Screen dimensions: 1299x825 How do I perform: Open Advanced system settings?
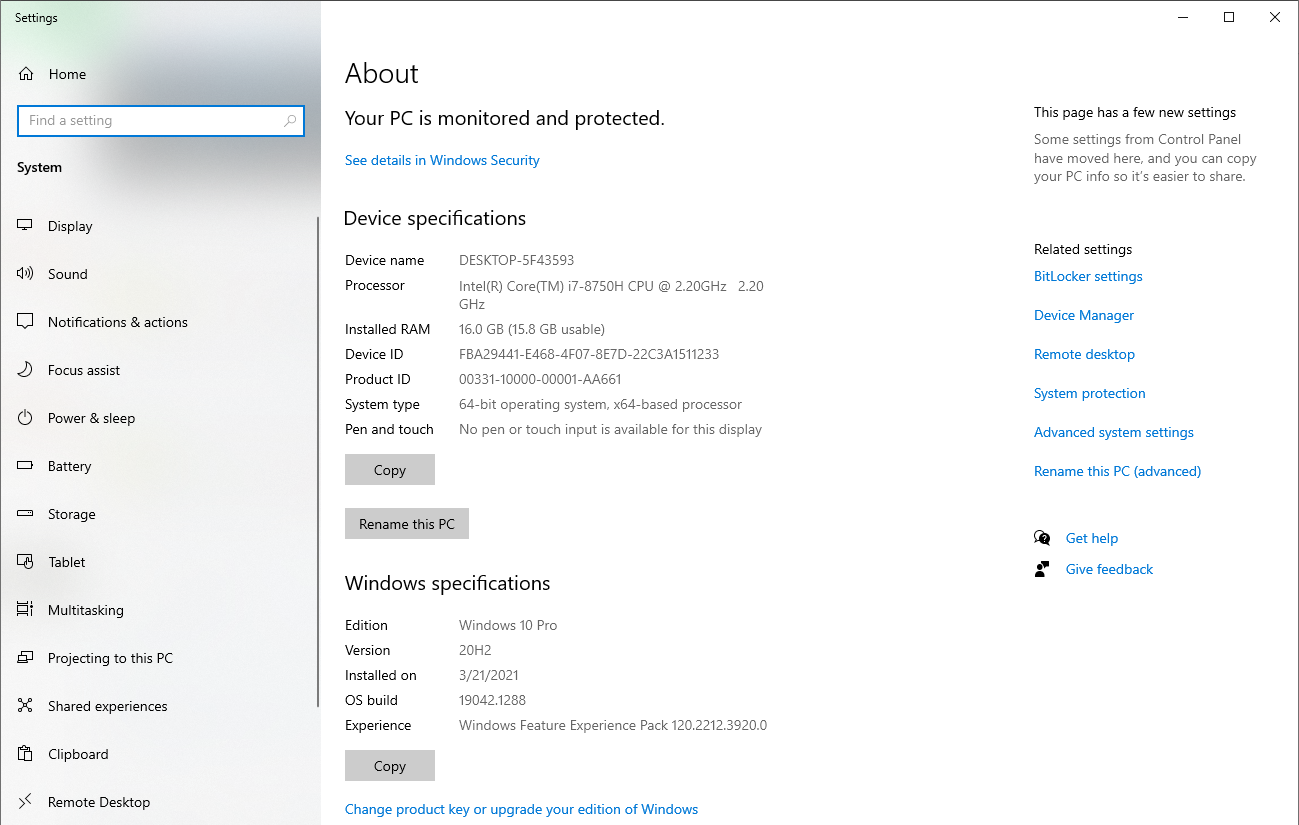pyautogui.click(x=1114, y=432)
